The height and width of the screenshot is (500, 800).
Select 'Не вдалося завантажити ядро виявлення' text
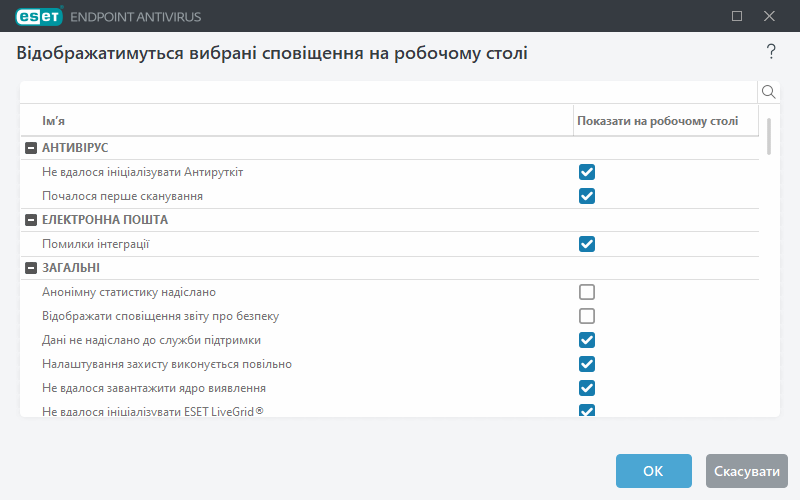tap(154, 388)
